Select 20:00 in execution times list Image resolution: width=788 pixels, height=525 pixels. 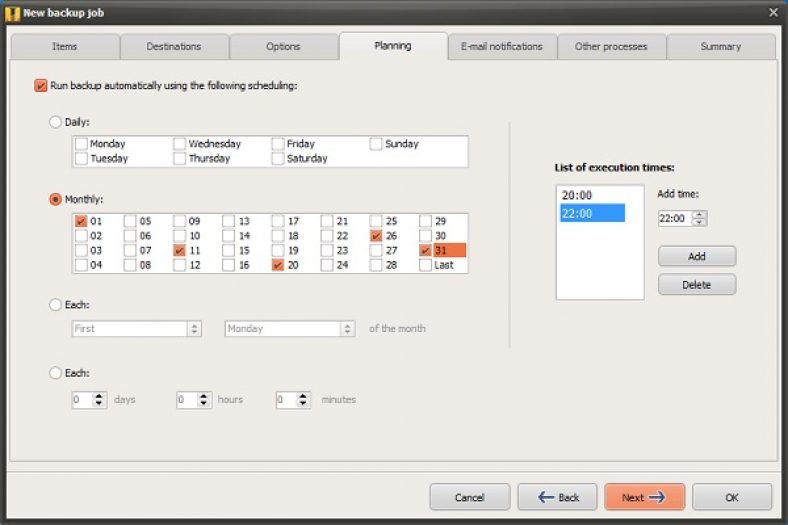click(x=593, y=195)
